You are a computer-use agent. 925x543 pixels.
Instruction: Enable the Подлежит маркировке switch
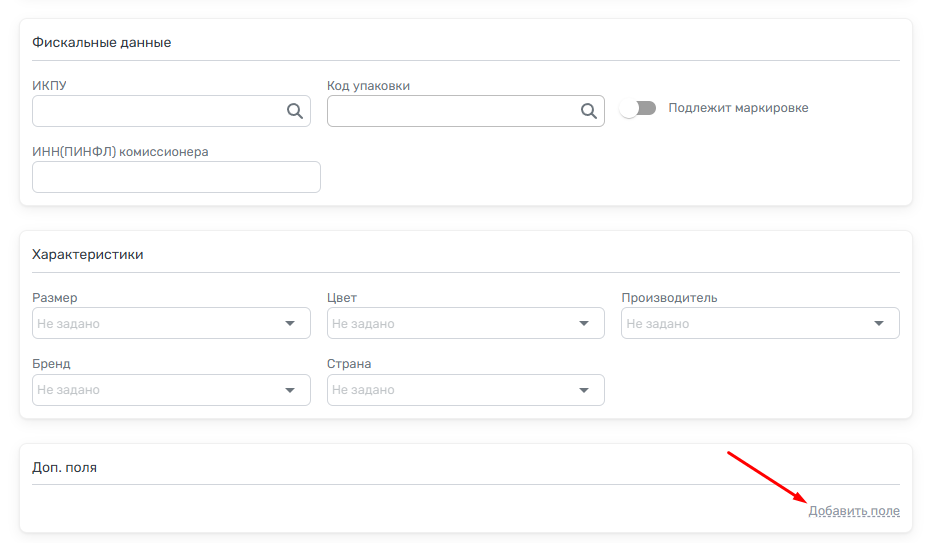click(637, 108)
